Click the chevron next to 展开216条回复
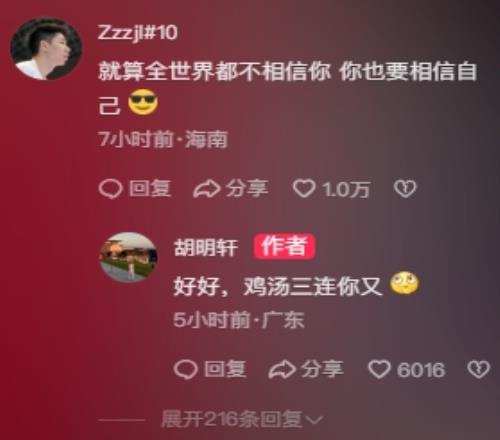This screenshot has height=440, width=500. pyautogui.click(x=314, y=420)
